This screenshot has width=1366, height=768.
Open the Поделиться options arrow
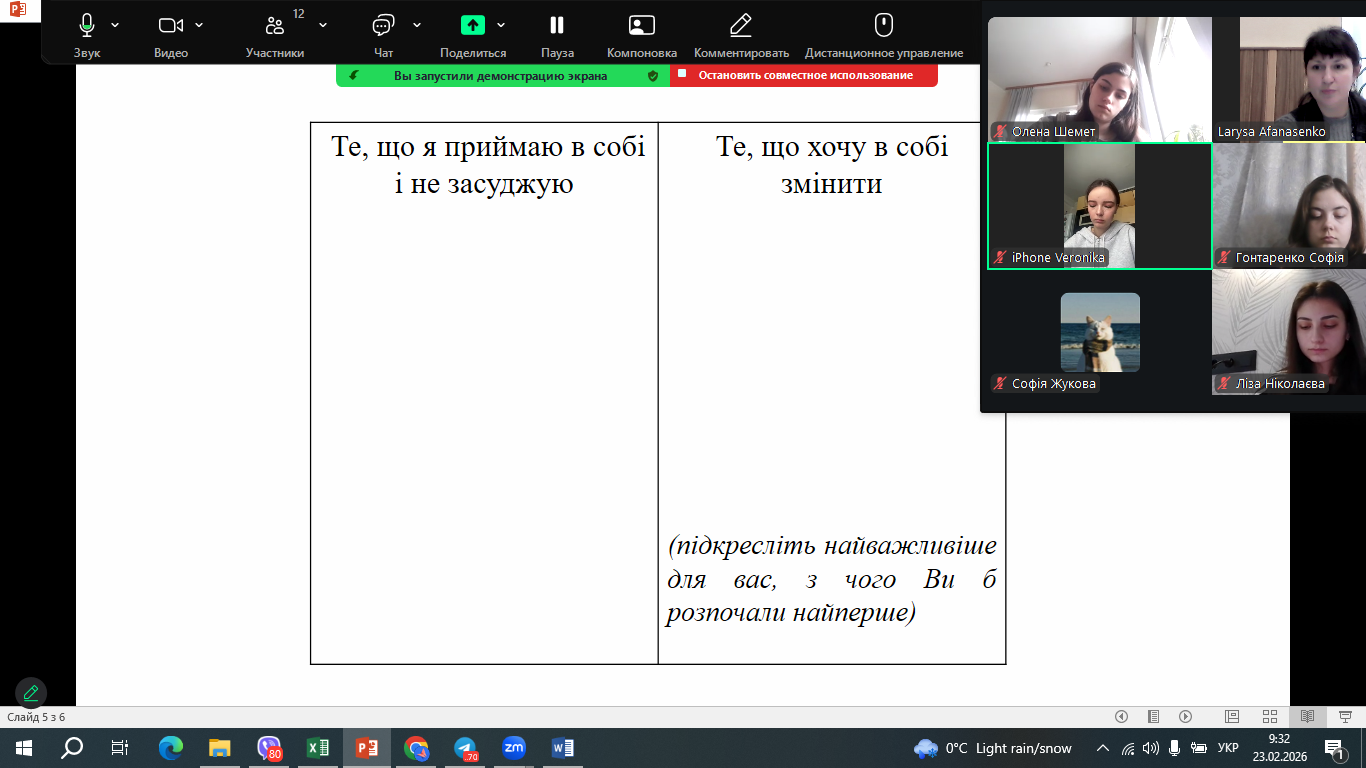(501, 25)
